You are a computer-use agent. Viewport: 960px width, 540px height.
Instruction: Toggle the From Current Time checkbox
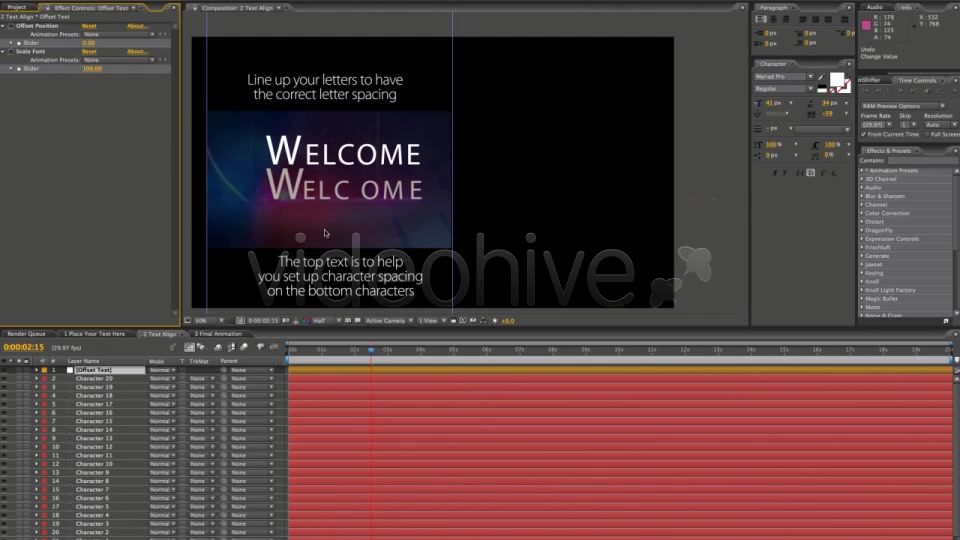pyautogui.click(x=863, y=134)
